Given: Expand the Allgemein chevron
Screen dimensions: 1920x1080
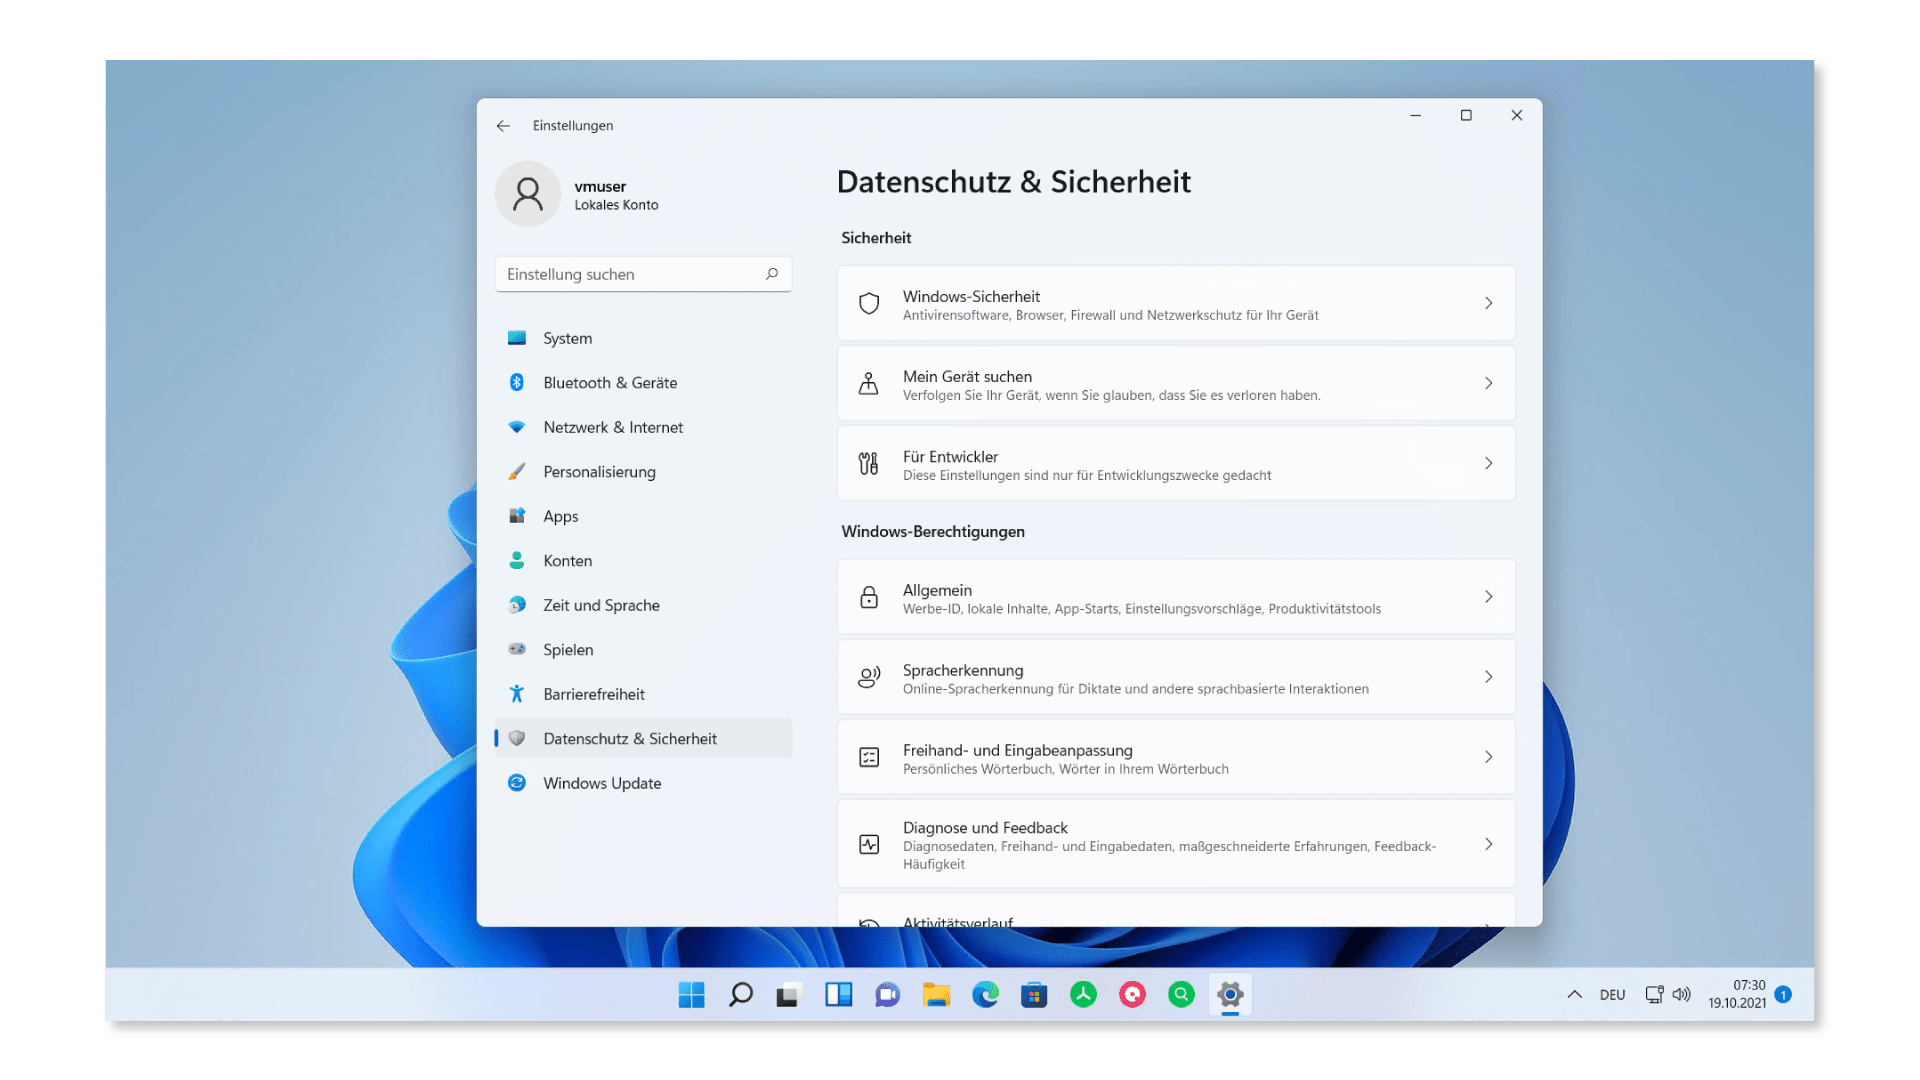Looking at the screenshot, I should (1489, 597).
